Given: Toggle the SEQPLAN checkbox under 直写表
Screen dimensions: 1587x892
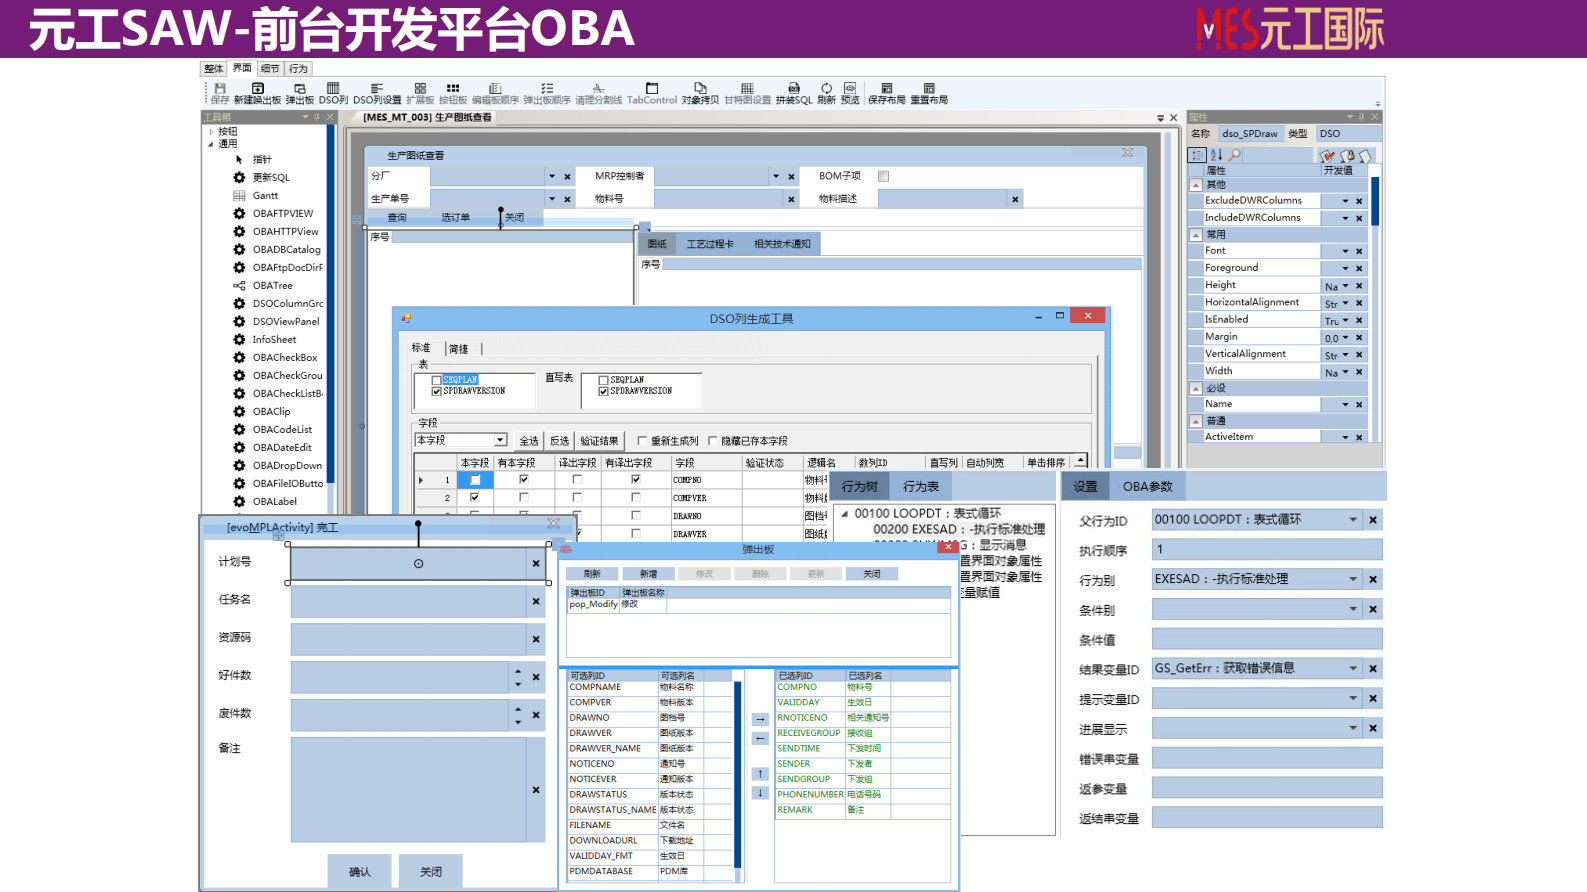Looking at the screenshot, I should tap(603, 380).
